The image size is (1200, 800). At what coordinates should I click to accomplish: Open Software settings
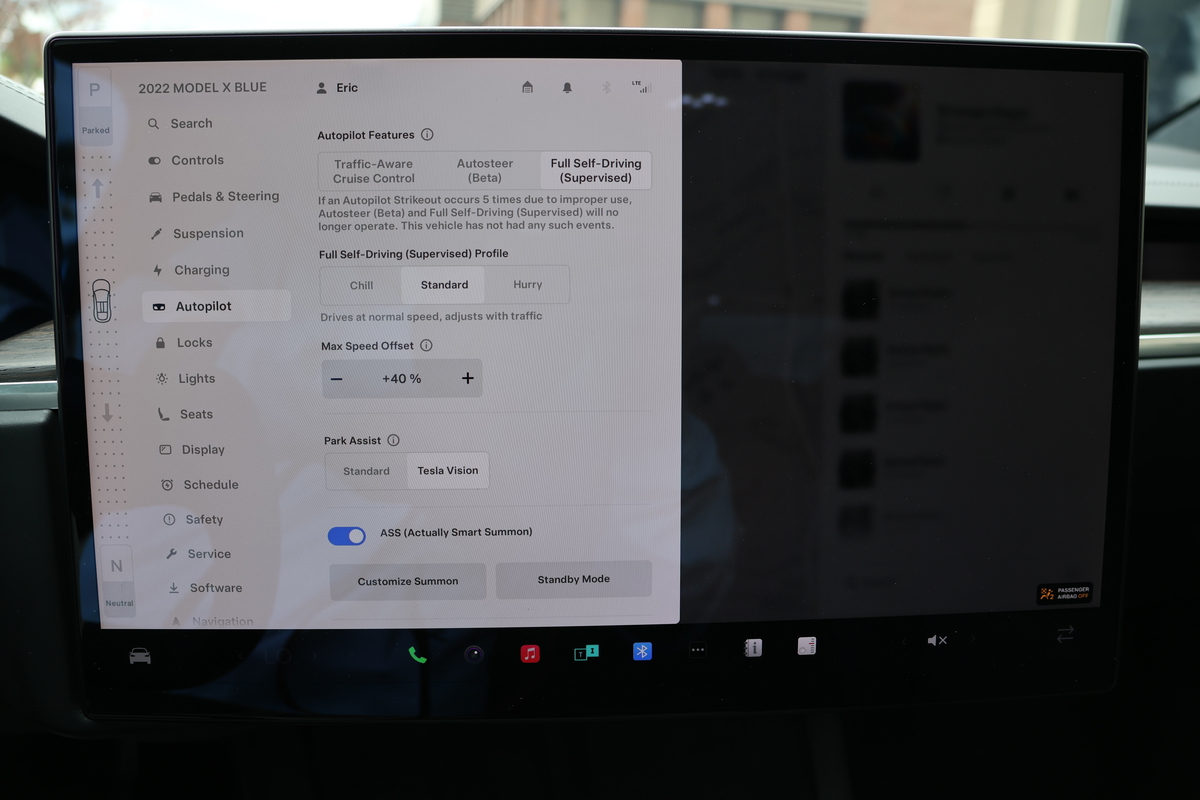click(x=205, y=588)
